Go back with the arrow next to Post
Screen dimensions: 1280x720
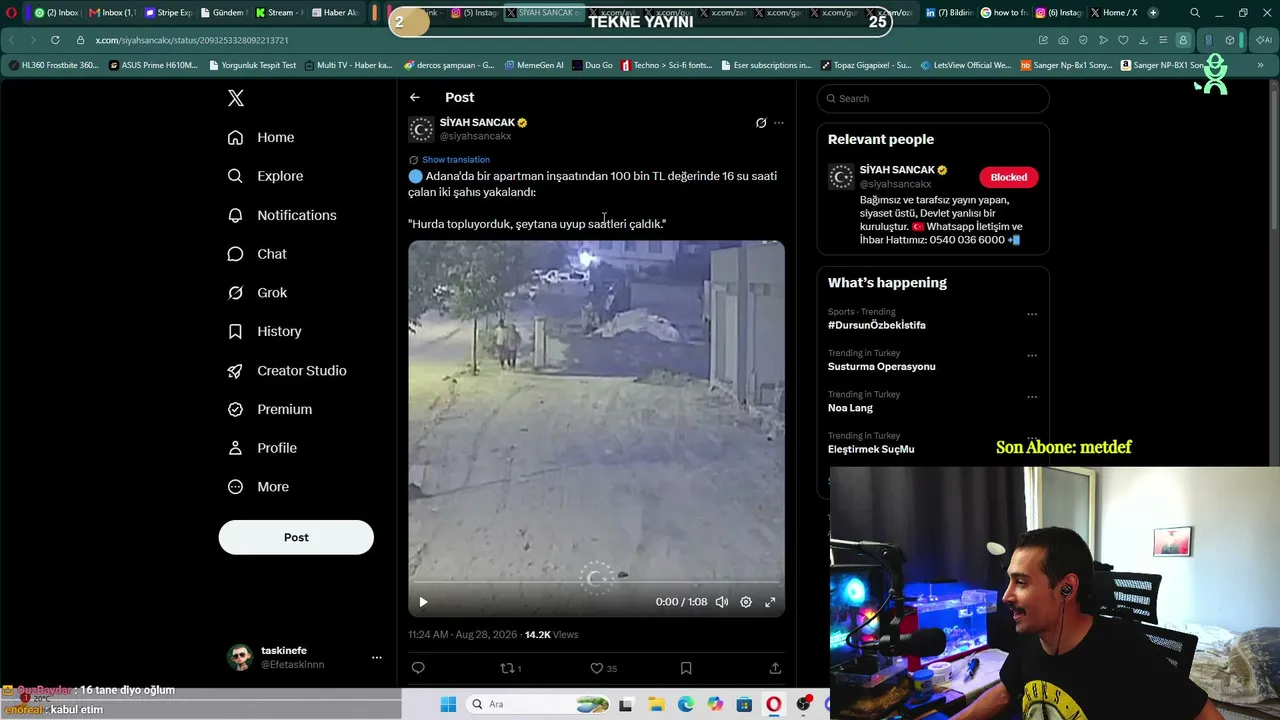tap(415, 97)
